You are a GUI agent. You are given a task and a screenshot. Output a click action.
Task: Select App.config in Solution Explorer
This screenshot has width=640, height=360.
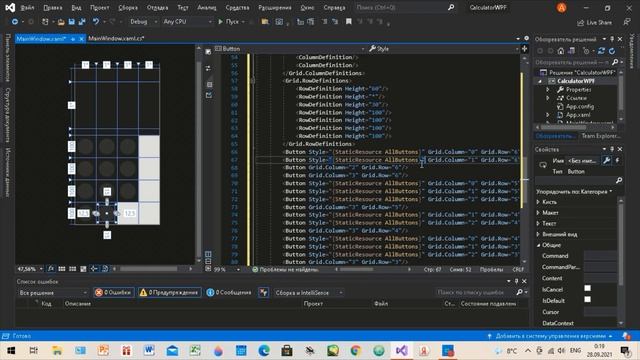pyautogui.click(x=580, y=107)
